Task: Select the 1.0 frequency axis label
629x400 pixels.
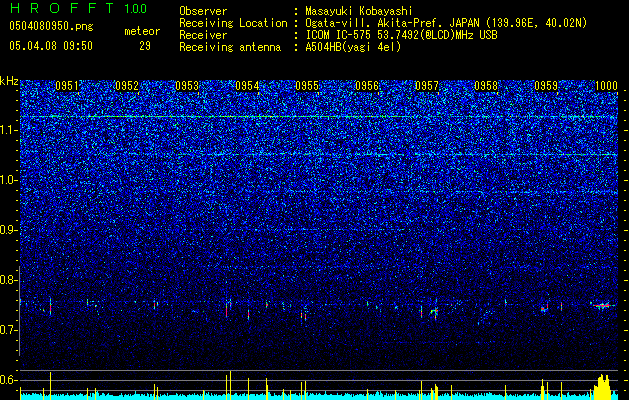Action: coord(8,180)
